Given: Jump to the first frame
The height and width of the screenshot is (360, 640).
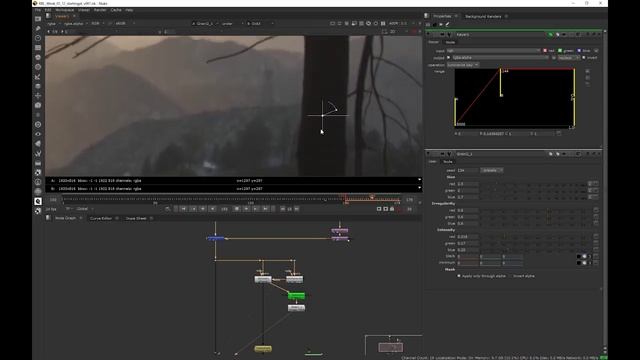Looking at the screenshot, I should pyautogui.click(x=183, y=209).
